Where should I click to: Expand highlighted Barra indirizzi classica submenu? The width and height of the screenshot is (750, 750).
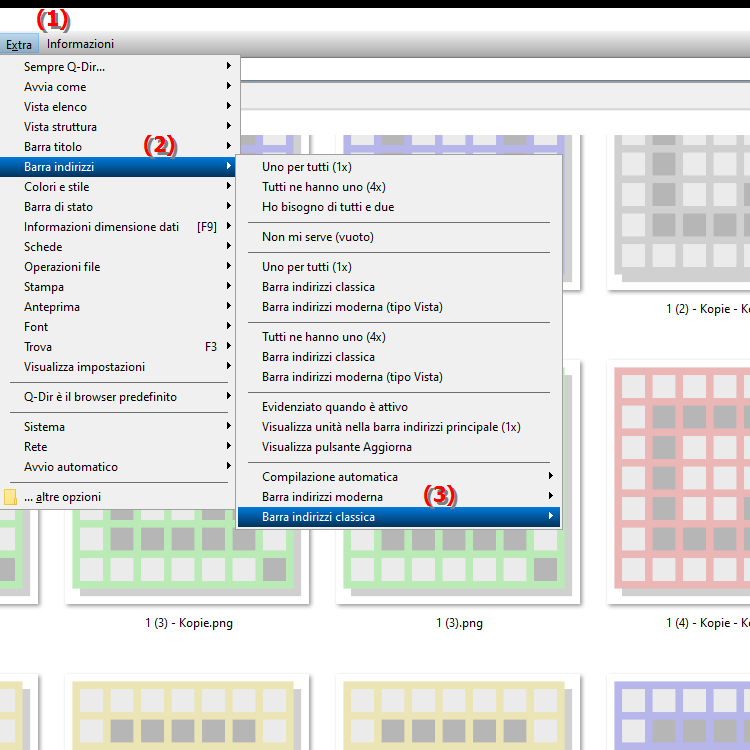coord(398,517)
